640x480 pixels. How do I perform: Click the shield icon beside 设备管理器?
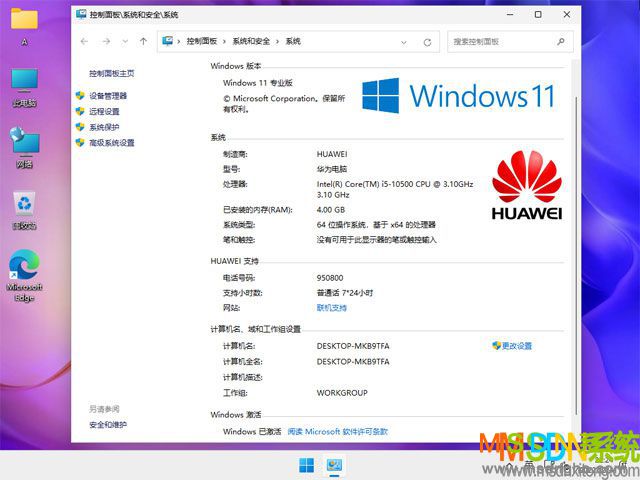[80, 96]
